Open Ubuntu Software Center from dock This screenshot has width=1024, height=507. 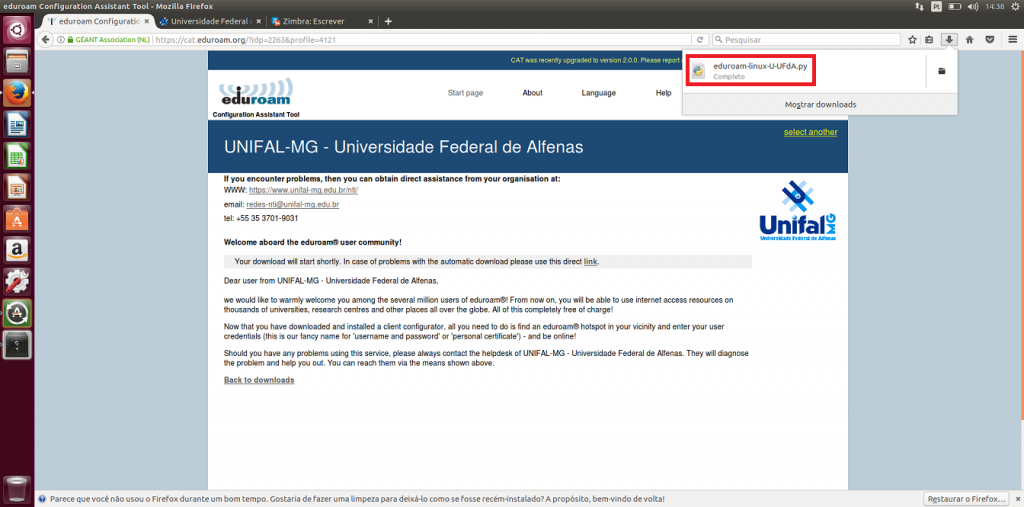[17, 219]
